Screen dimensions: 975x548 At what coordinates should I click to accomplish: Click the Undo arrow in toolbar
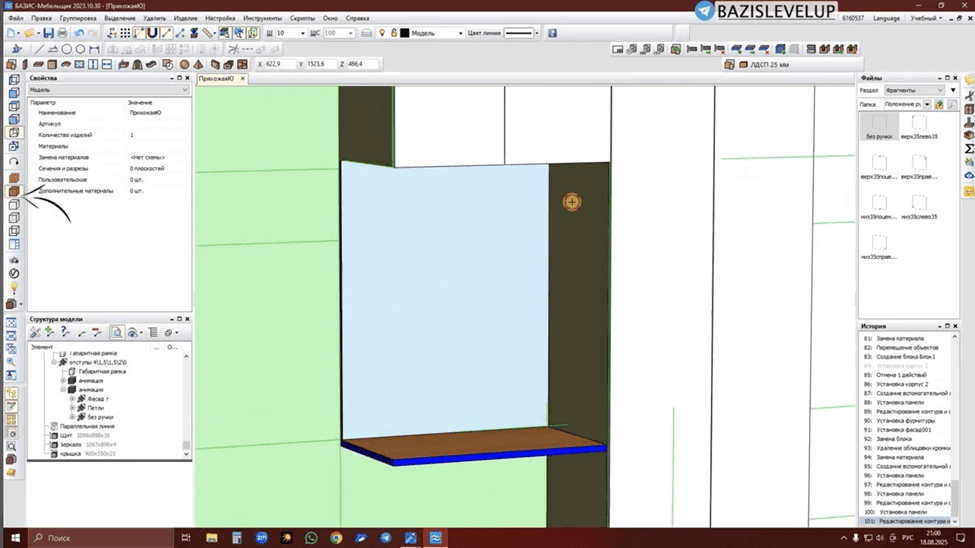(79, 33)
